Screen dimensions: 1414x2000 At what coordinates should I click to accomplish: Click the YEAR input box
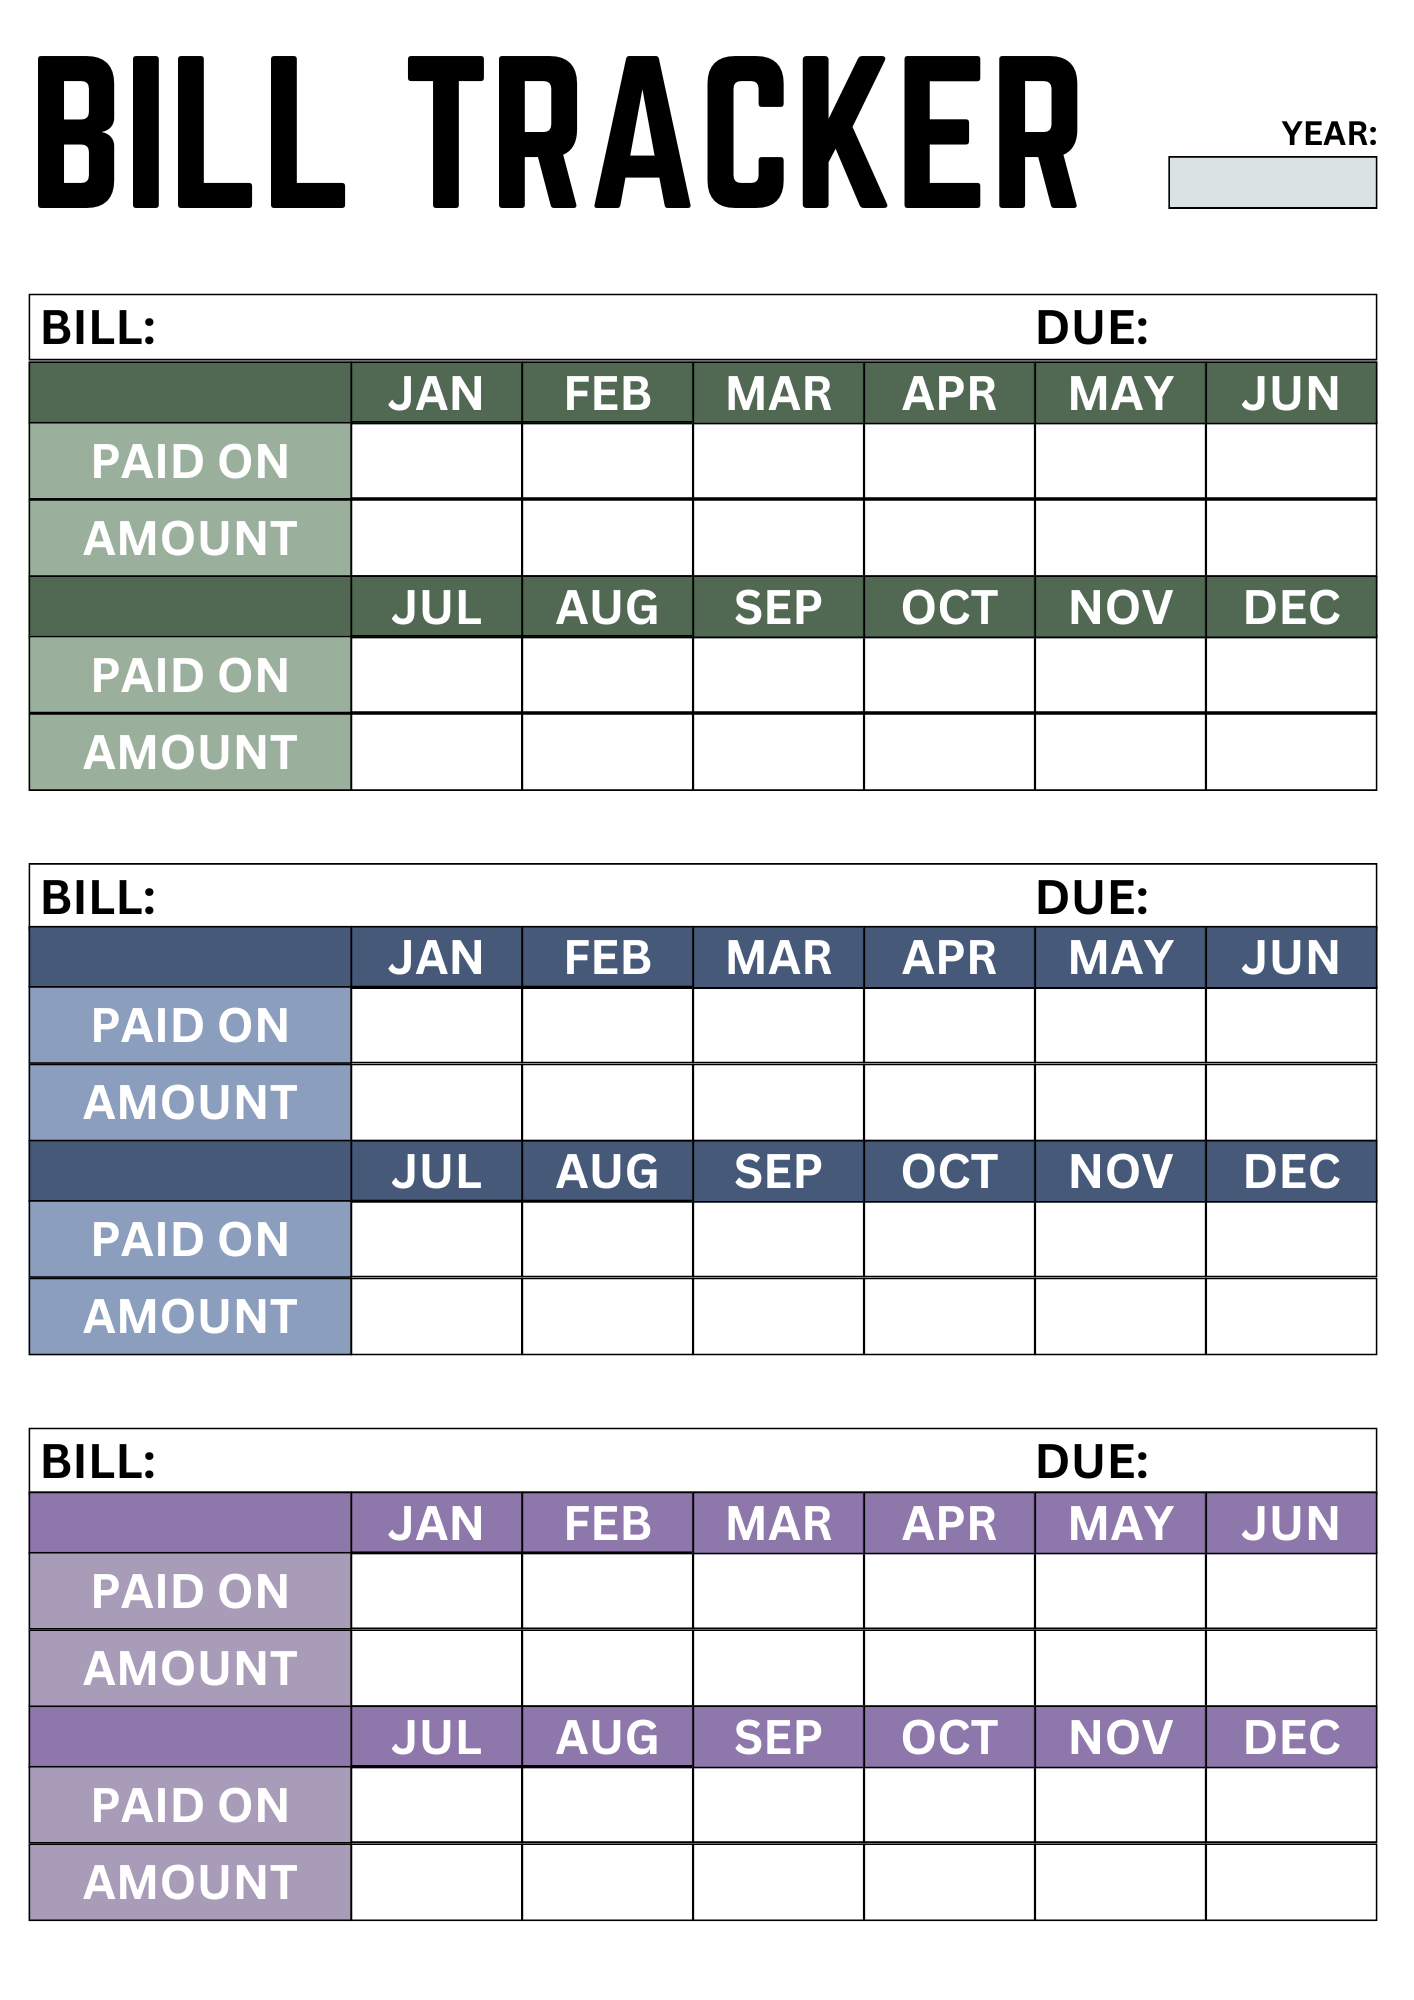click(1272, 182)
